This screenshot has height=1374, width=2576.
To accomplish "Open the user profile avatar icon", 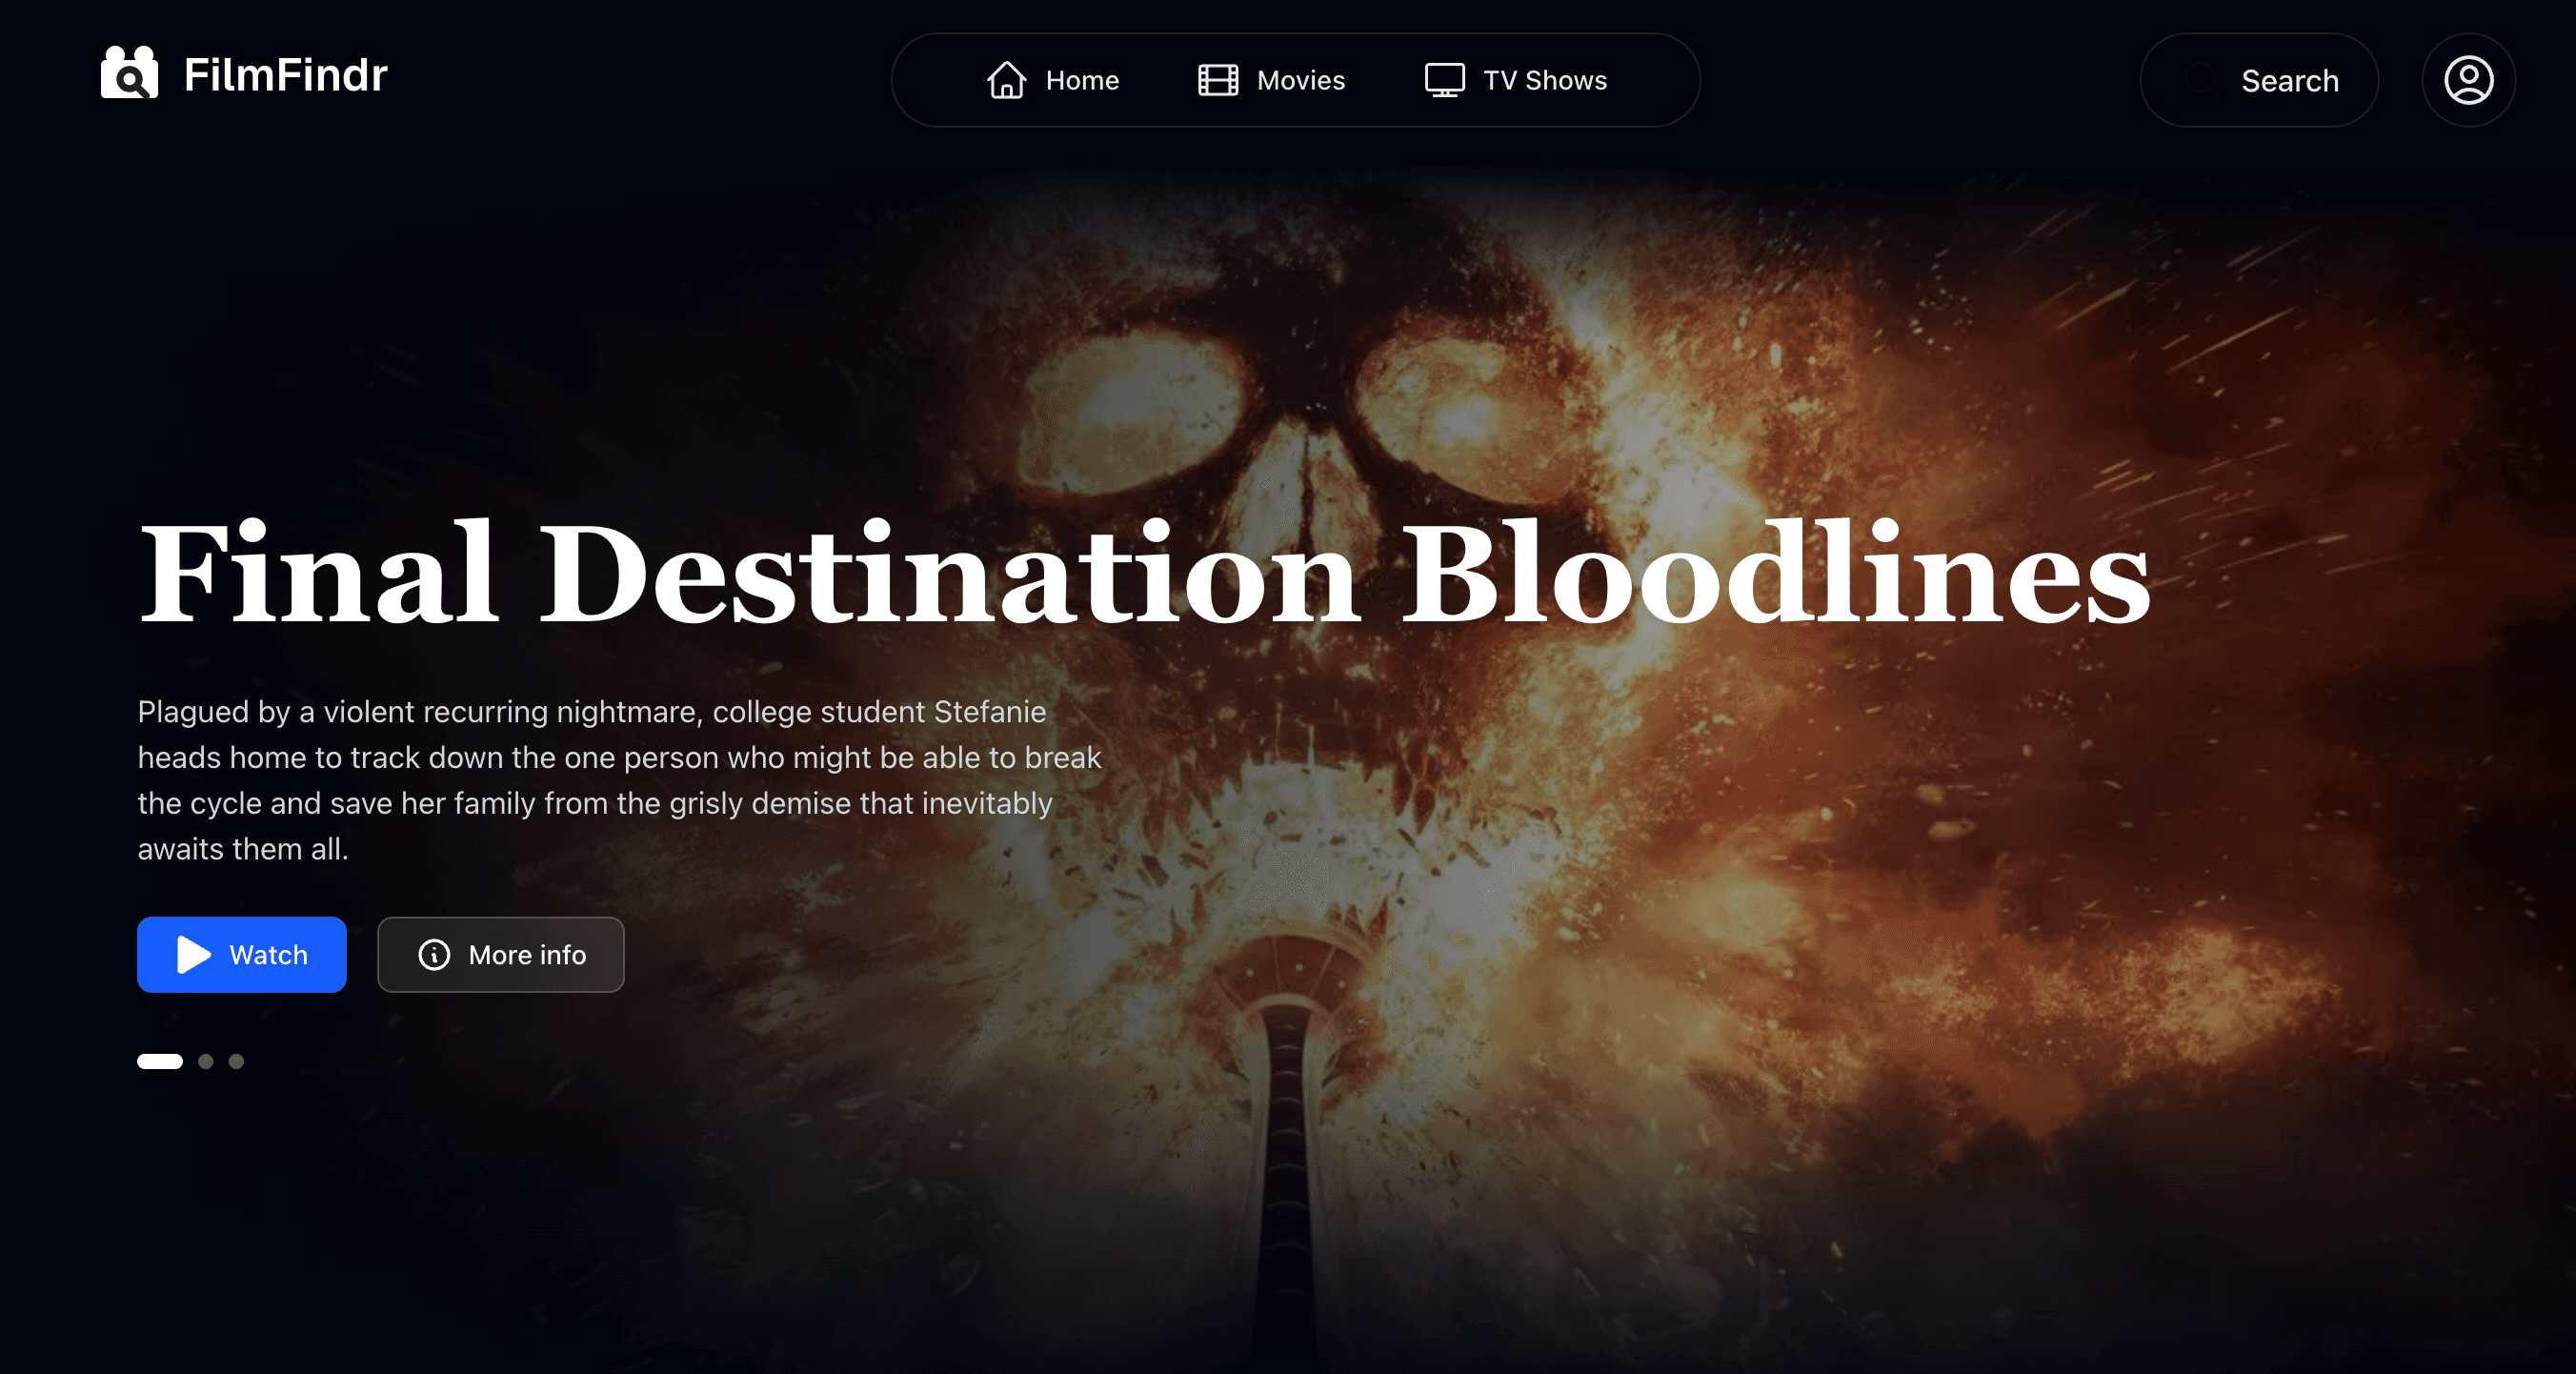I will [x=2468, y=80].
